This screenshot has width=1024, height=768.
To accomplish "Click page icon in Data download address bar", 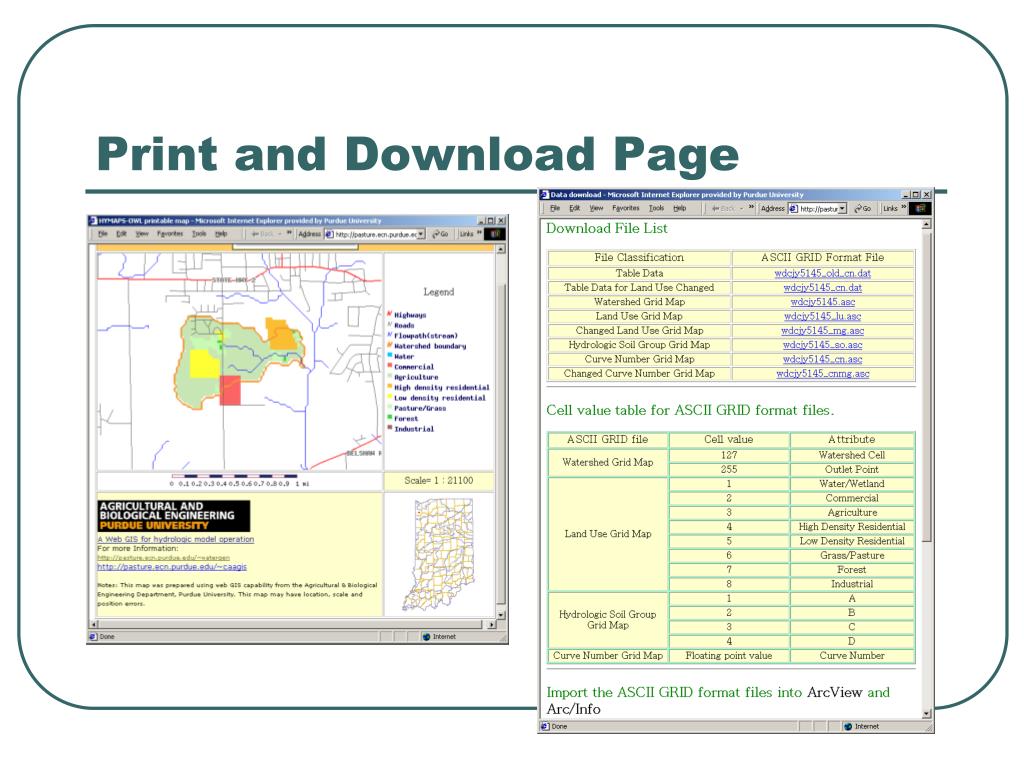I will pyautogui.click(x=793, y=208).
